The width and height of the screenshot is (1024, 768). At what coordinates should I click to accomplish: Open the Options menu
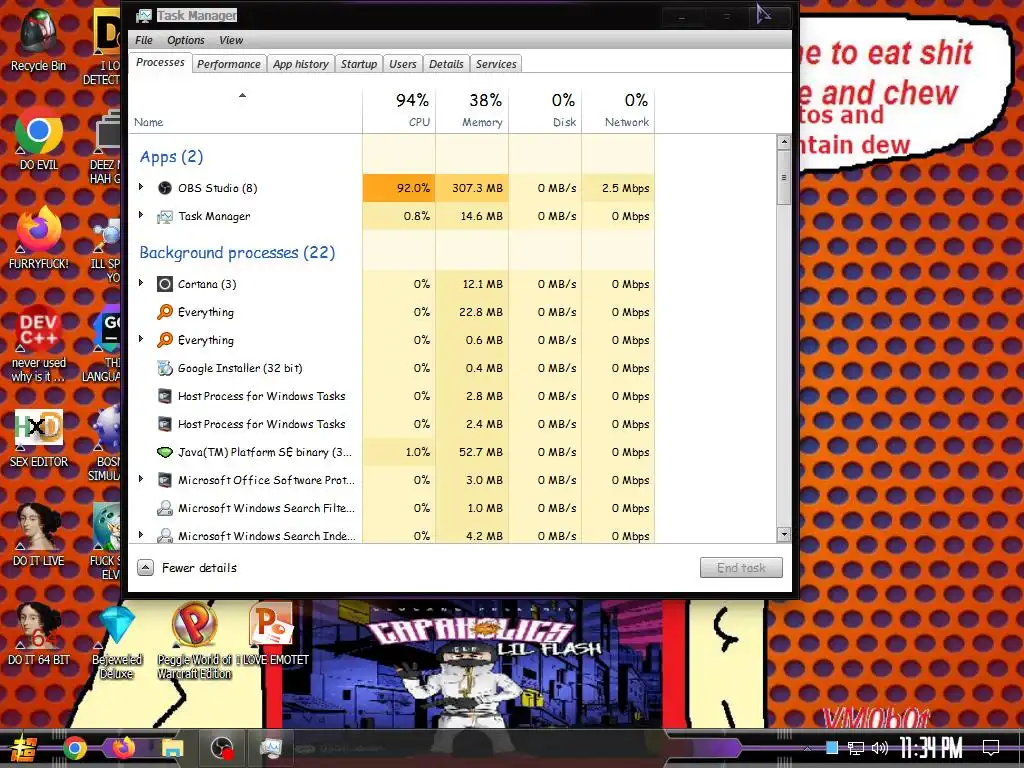(185, 40)
